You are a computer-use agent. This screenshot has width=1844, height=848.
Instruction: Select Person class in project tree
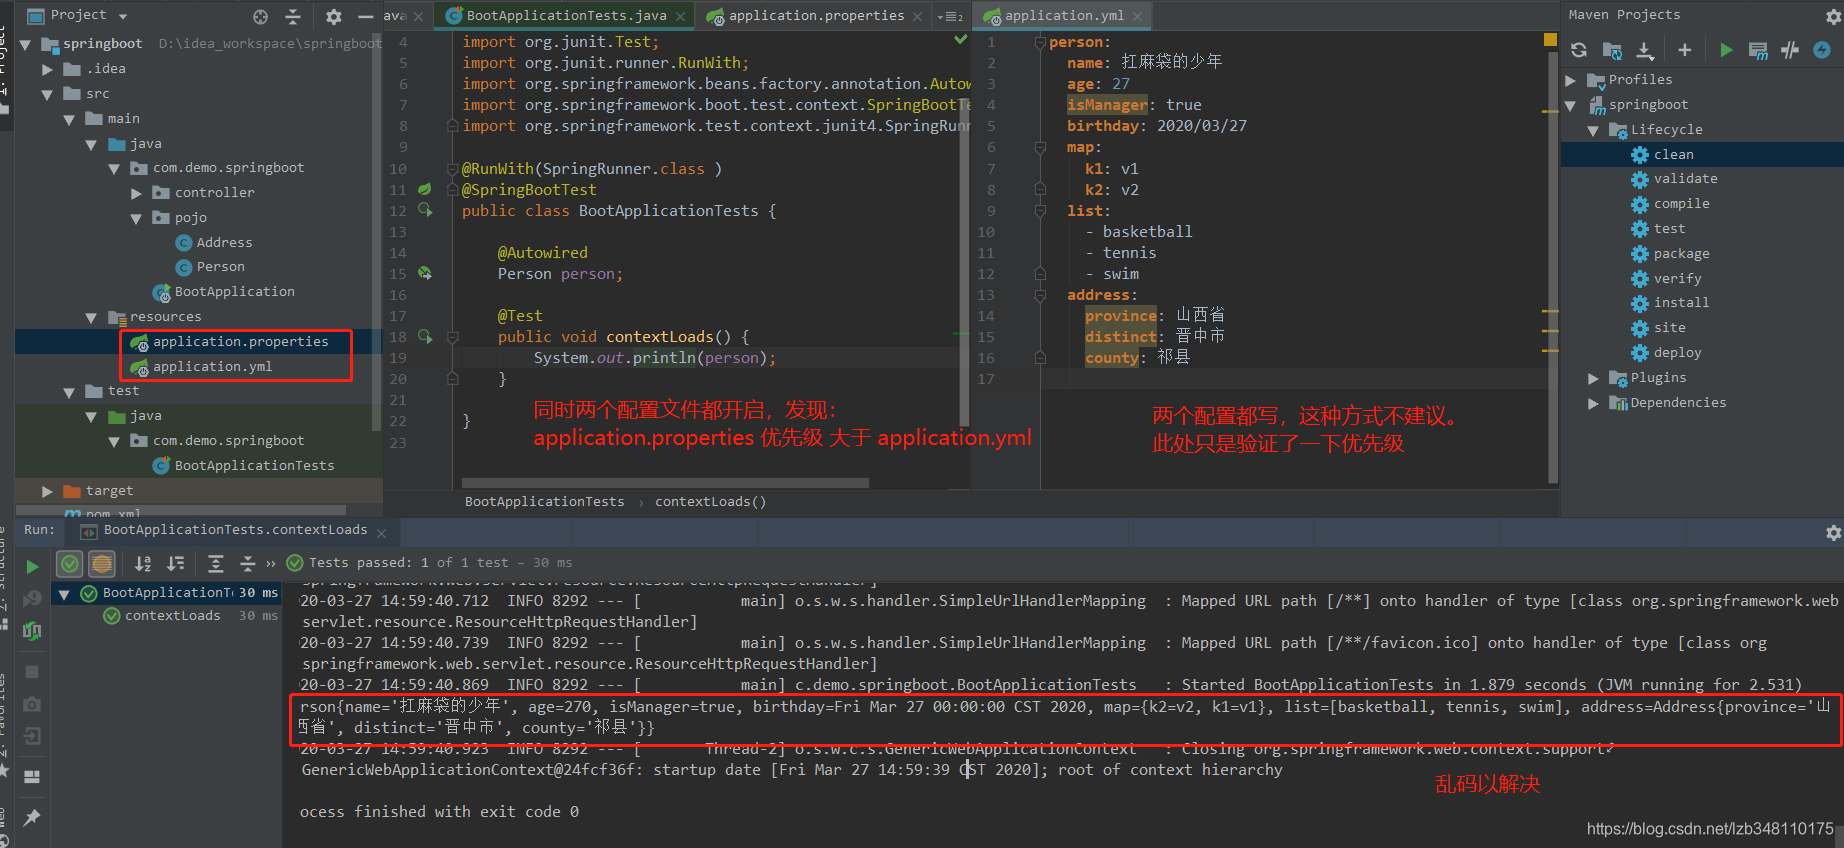click(220, 267)
